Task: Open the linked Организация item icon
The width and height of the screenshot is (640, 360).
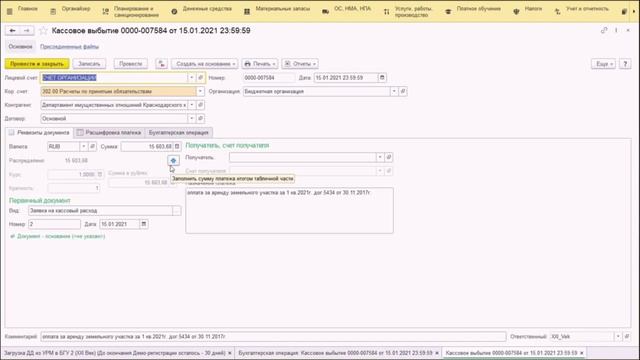Action: click(403, 91)
